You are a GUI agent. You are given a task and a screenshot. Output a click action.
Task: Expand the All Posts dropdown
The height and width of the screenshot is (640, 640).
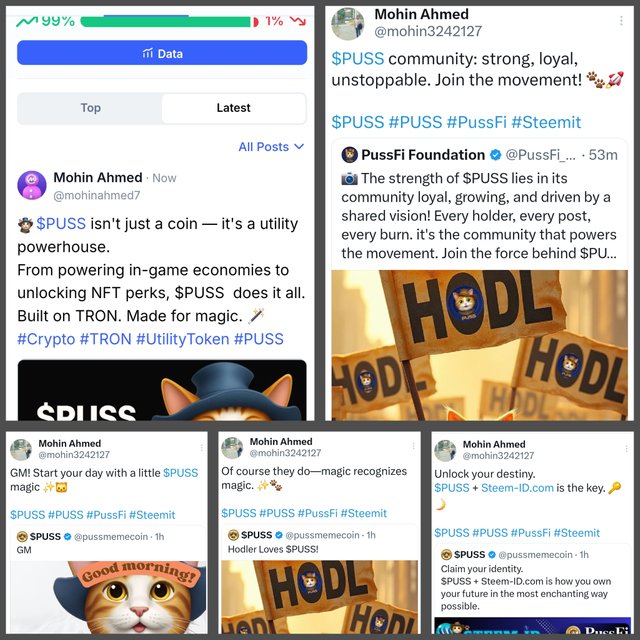point(271,147)
